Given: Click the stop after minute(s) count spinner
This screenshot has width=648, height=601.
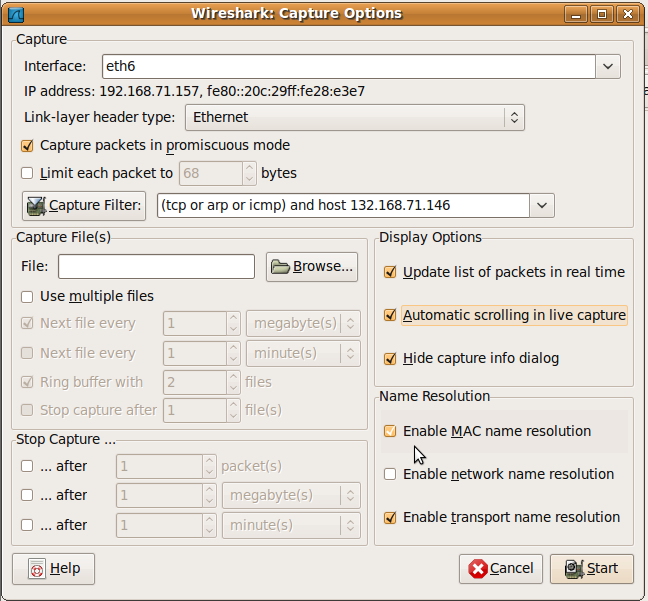Looking at the screenshot, I should coord(166,525).
